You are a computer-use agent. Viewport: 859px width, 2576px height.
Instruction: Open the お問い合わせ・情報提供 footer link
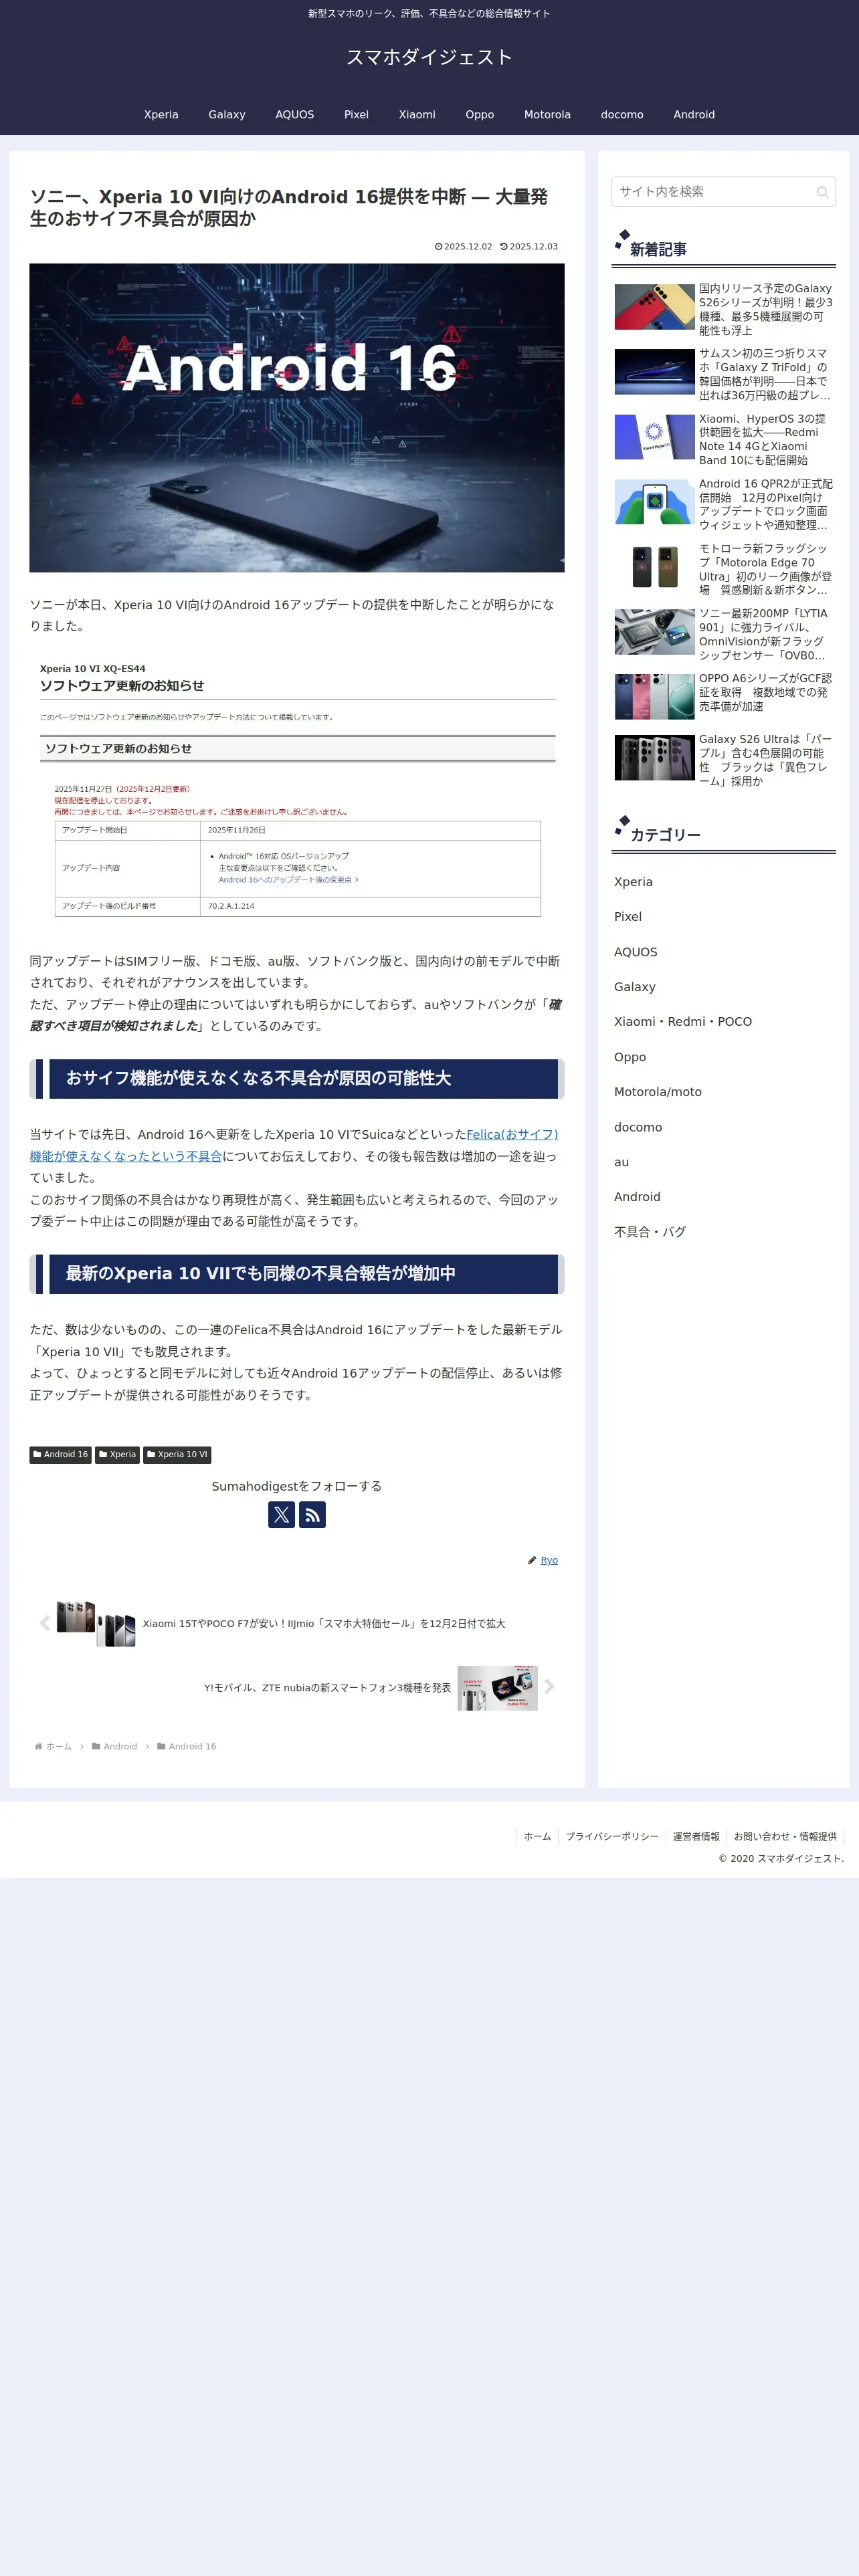pyautogui.click(x=785, y=1836)
